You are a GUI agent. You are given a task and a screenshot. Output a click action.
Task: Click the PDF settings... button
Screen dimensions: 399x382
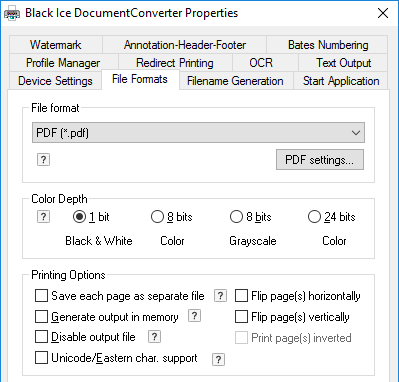320,160
